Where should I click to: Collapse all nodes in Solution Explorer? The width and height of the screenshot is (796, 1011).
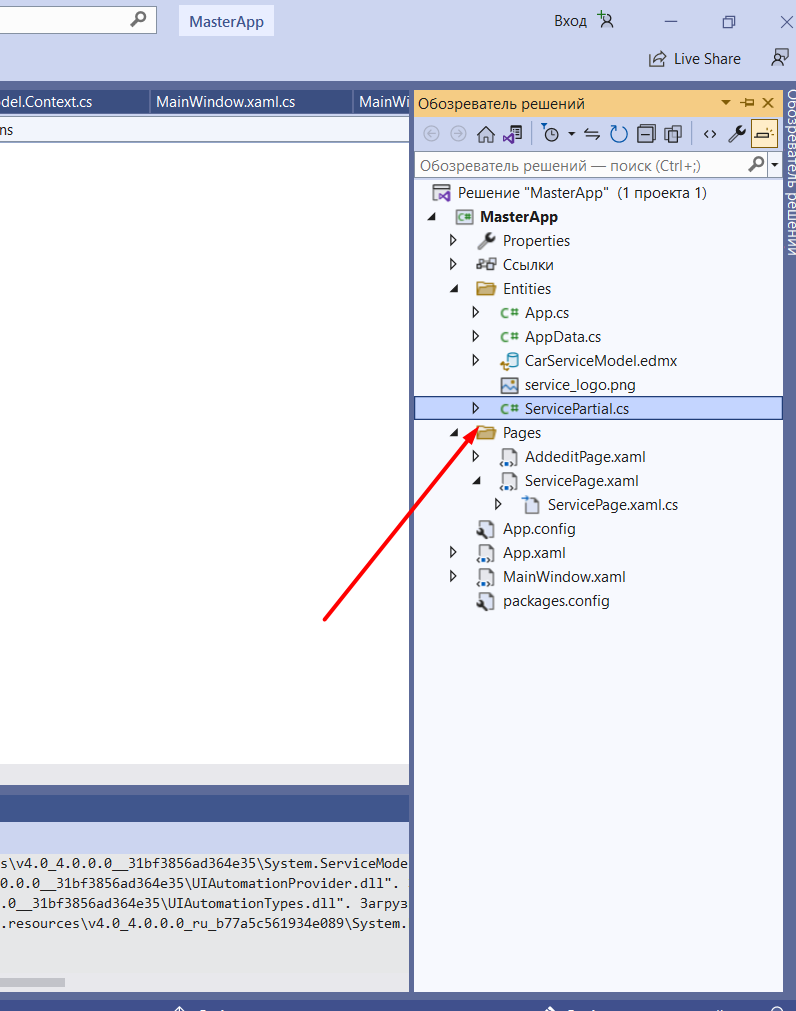point(646,134)
